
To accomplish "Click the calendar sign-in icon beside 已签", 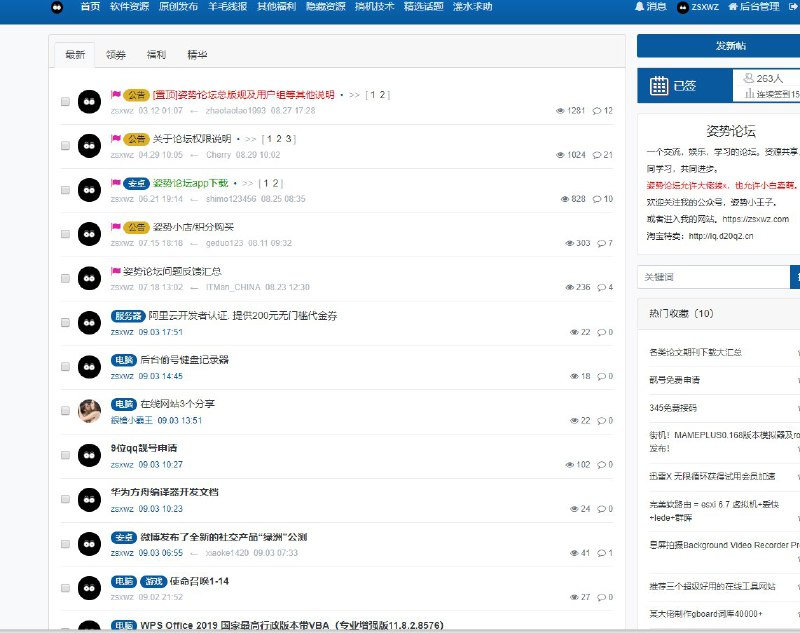I will point(659,86).
